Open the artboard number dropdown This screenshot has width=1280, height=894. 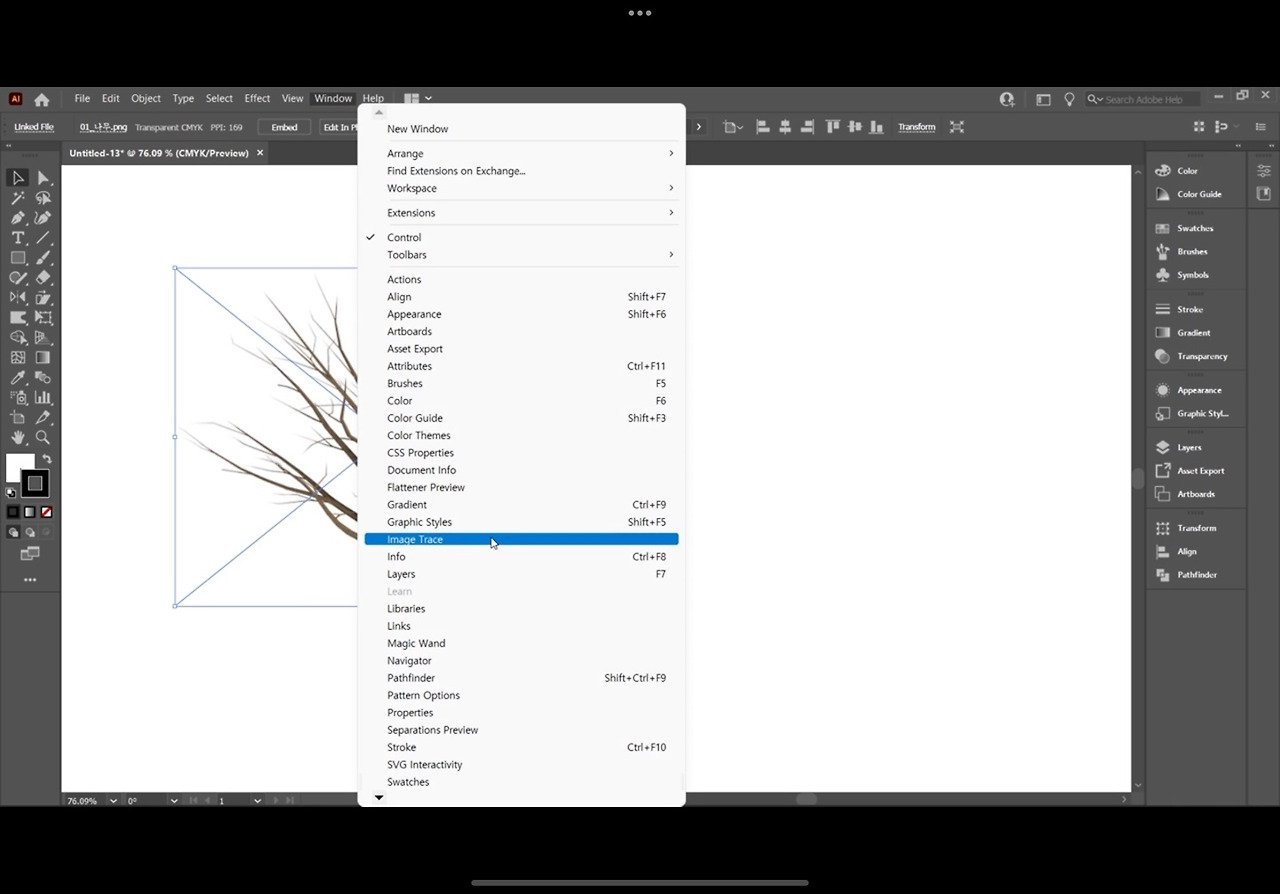click(x=257, y=801)
